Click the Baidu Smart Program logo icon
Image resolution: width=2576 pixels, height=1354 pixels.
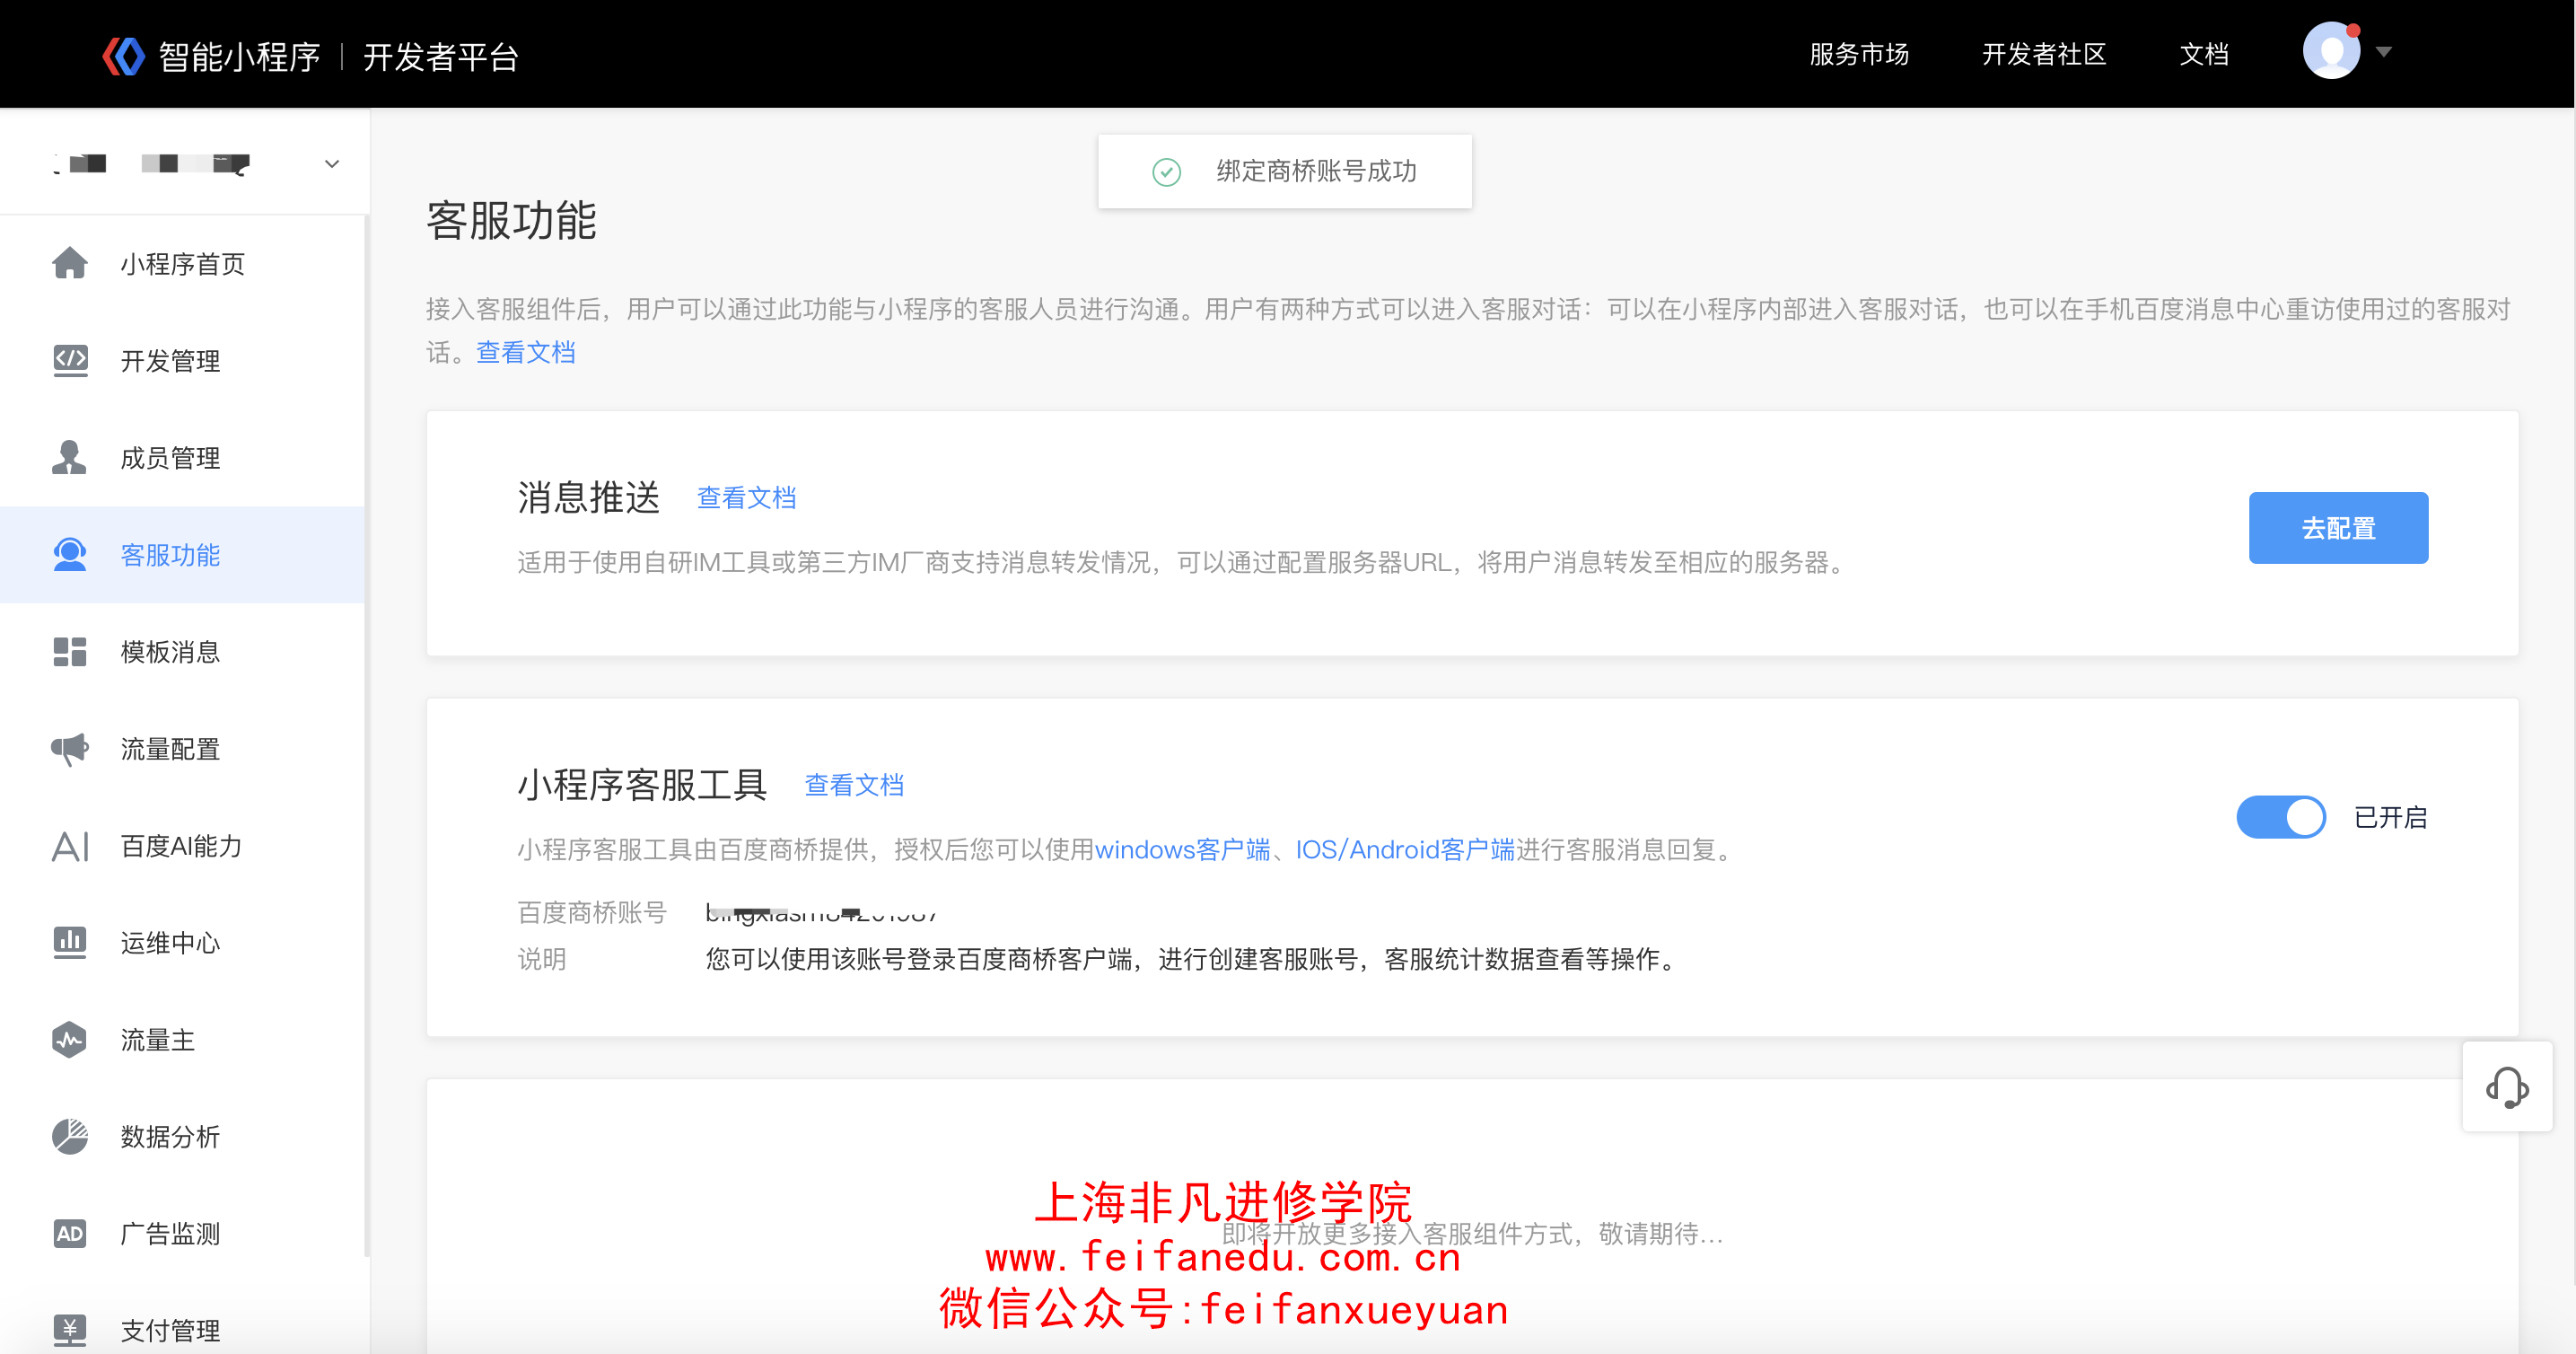124,56
